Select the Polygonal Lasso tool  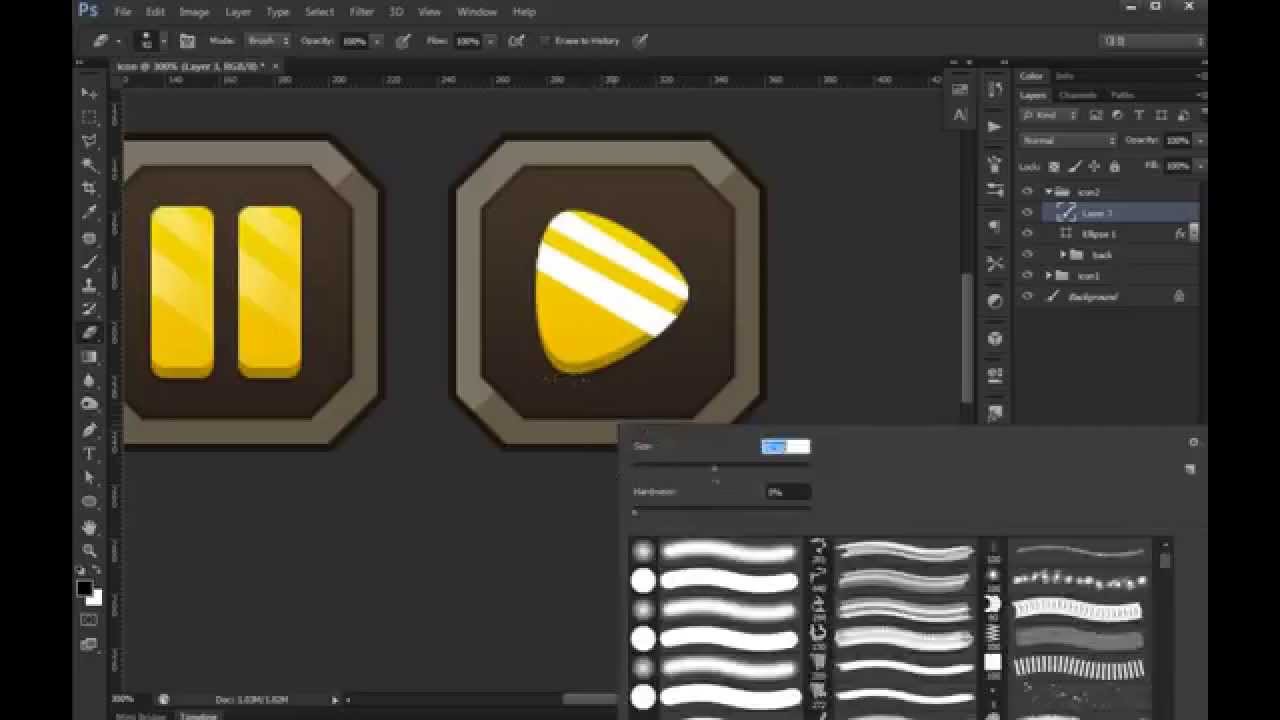pyautogui.click(x=90, y=141)
